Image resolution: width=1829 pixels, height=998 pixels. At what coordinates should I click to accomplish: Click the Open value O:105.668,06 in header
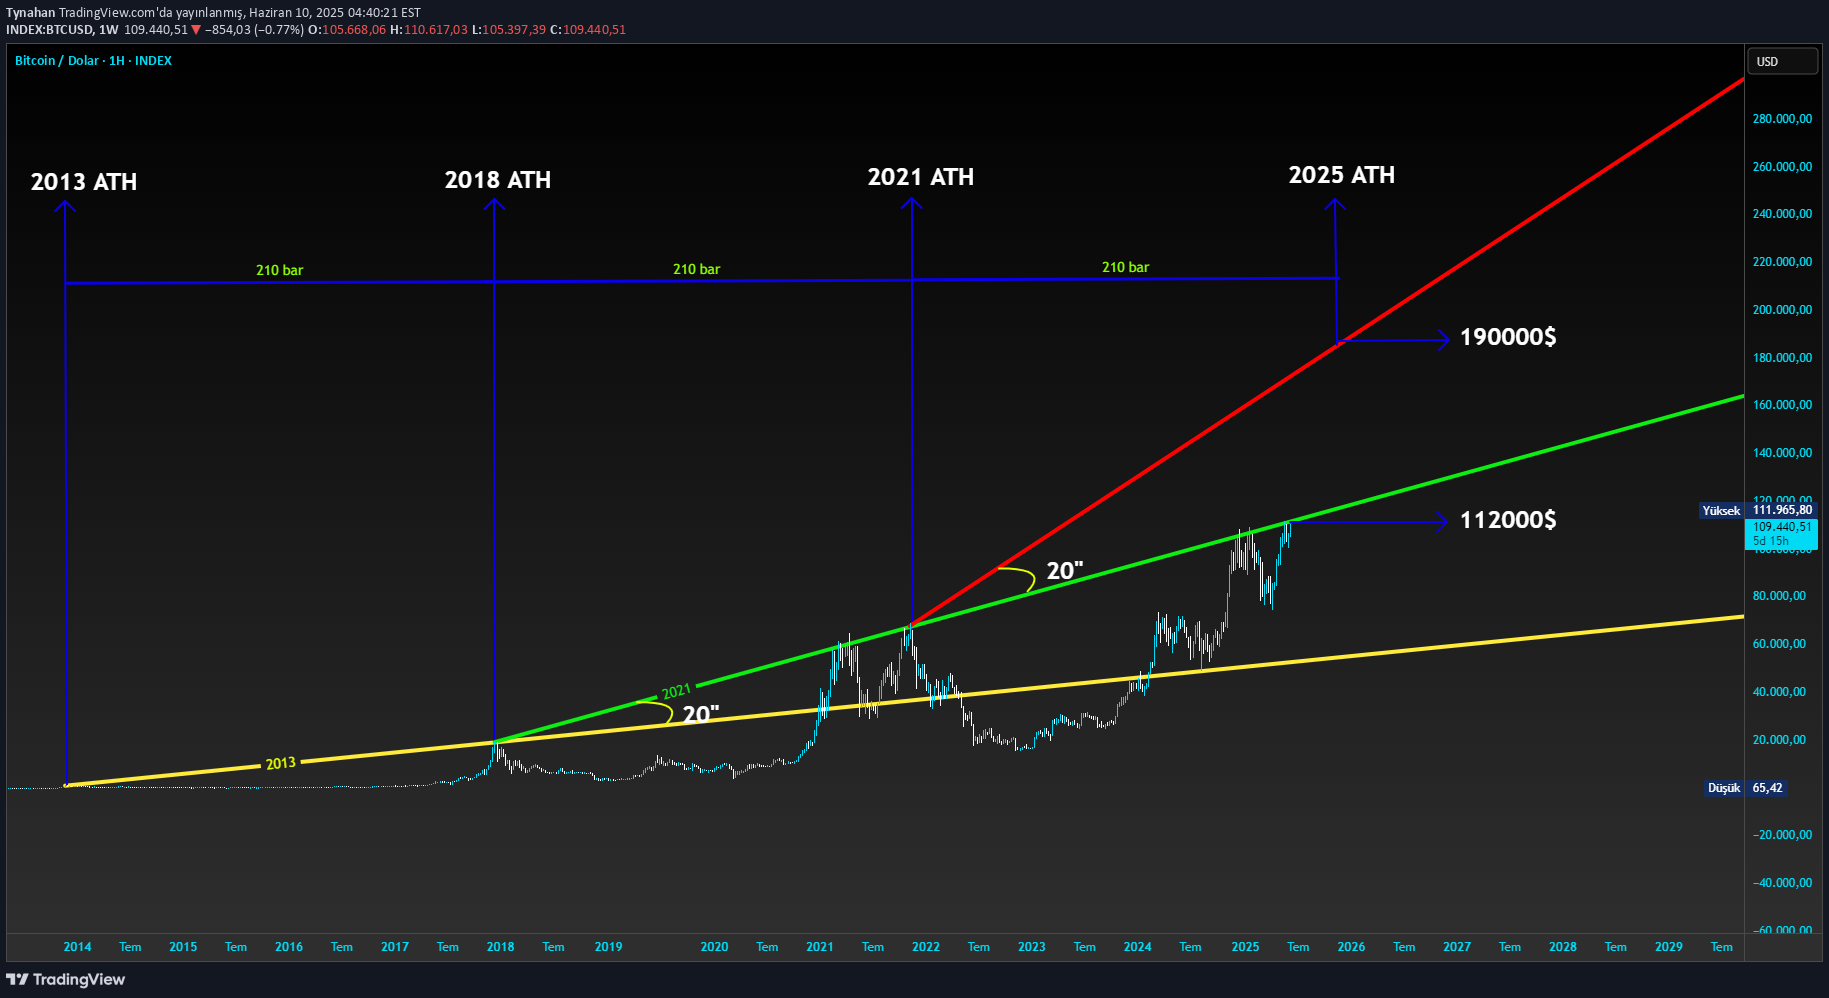(x=346, y=30)
